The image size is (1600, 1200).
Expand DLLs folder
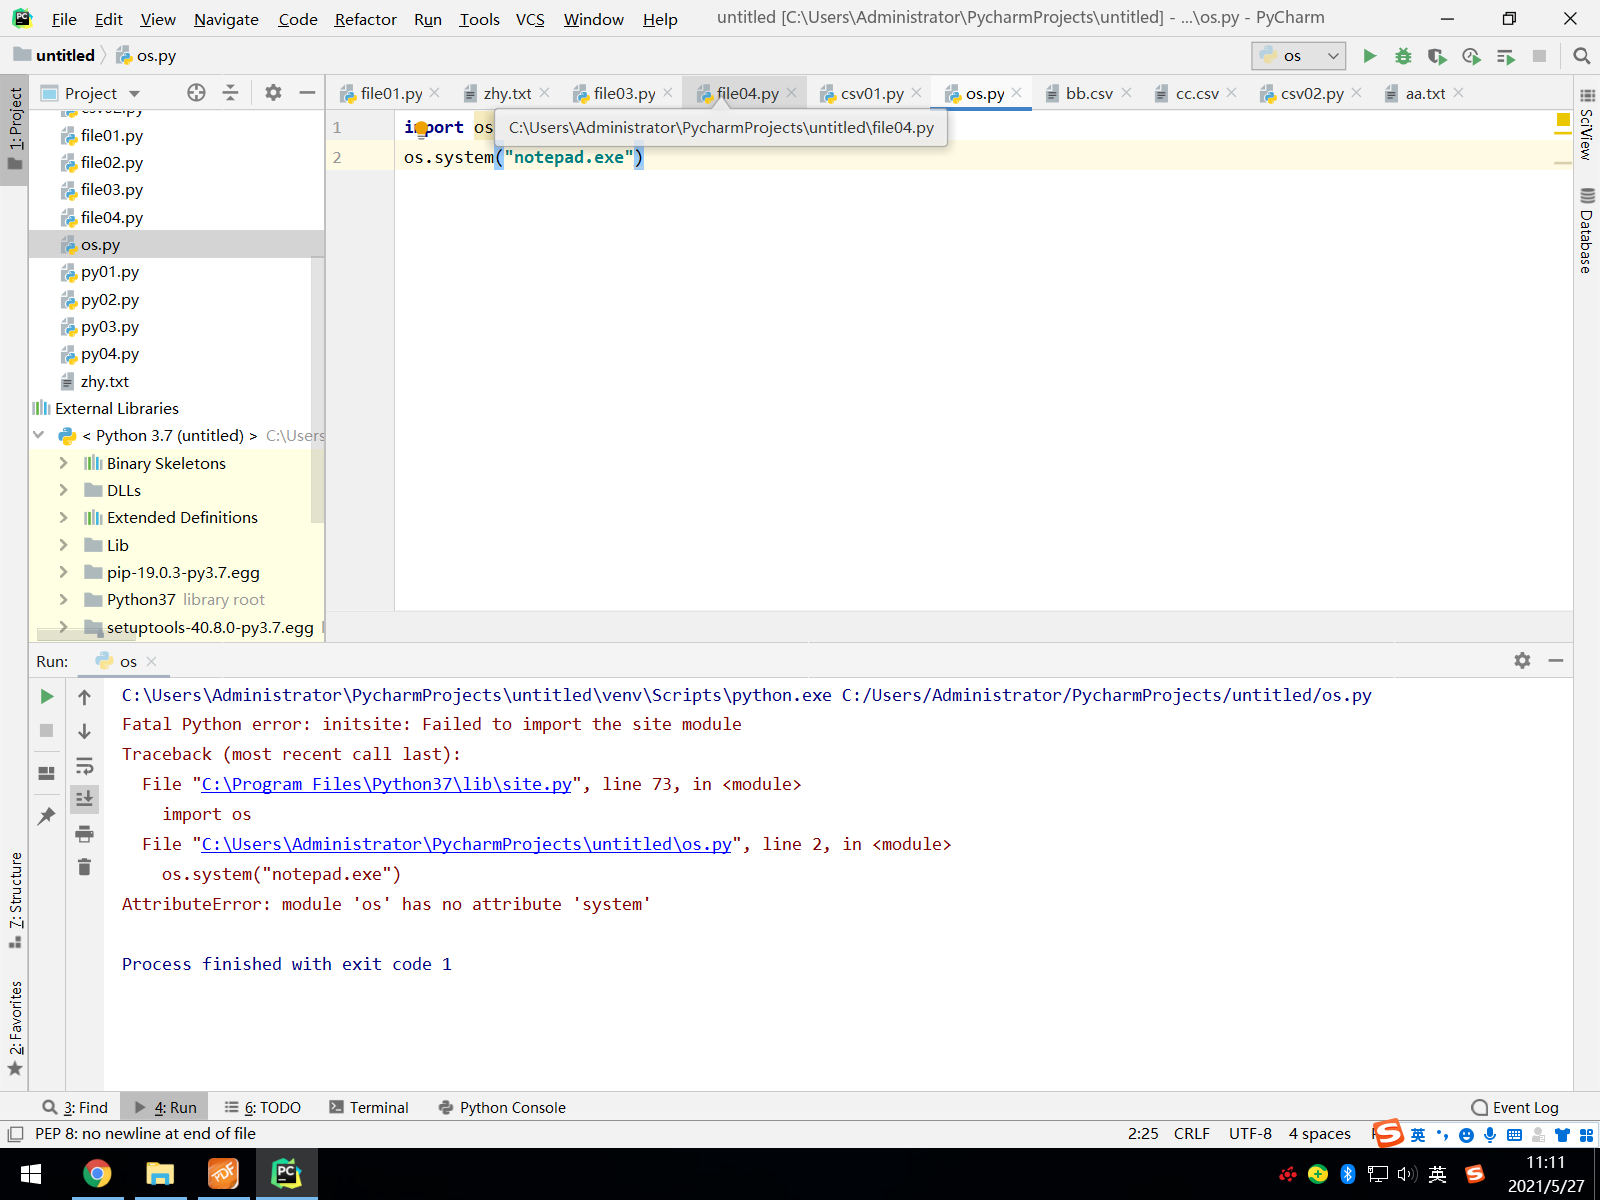64,490
